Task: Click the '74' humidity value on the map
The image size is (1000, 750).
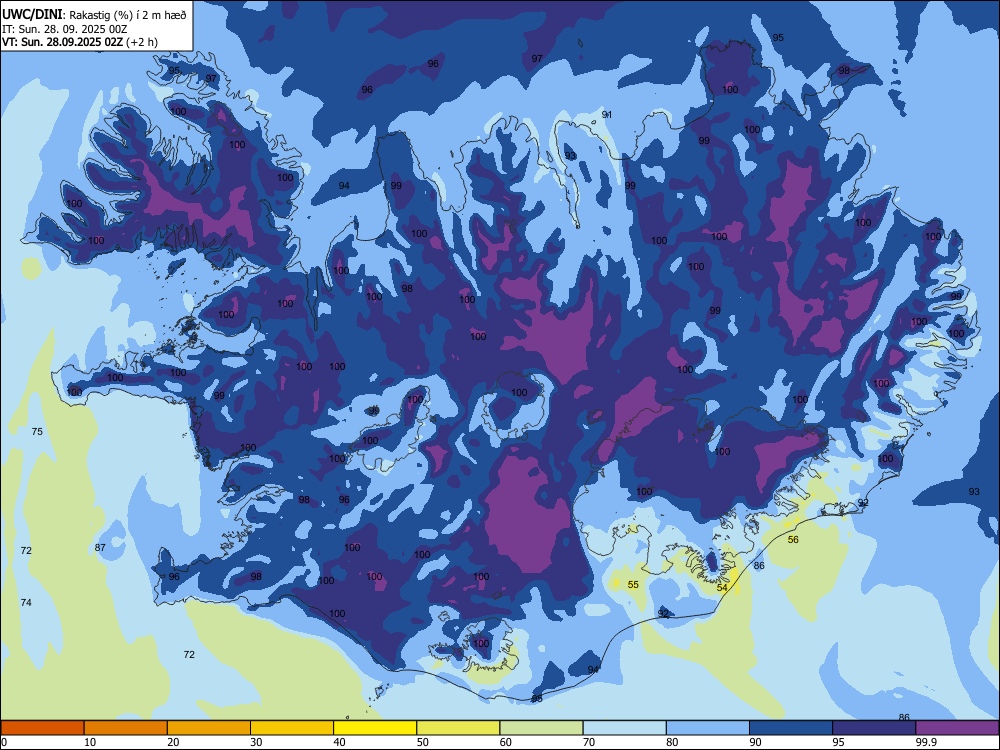Action: pyautogui.click(x=26, y=603)
